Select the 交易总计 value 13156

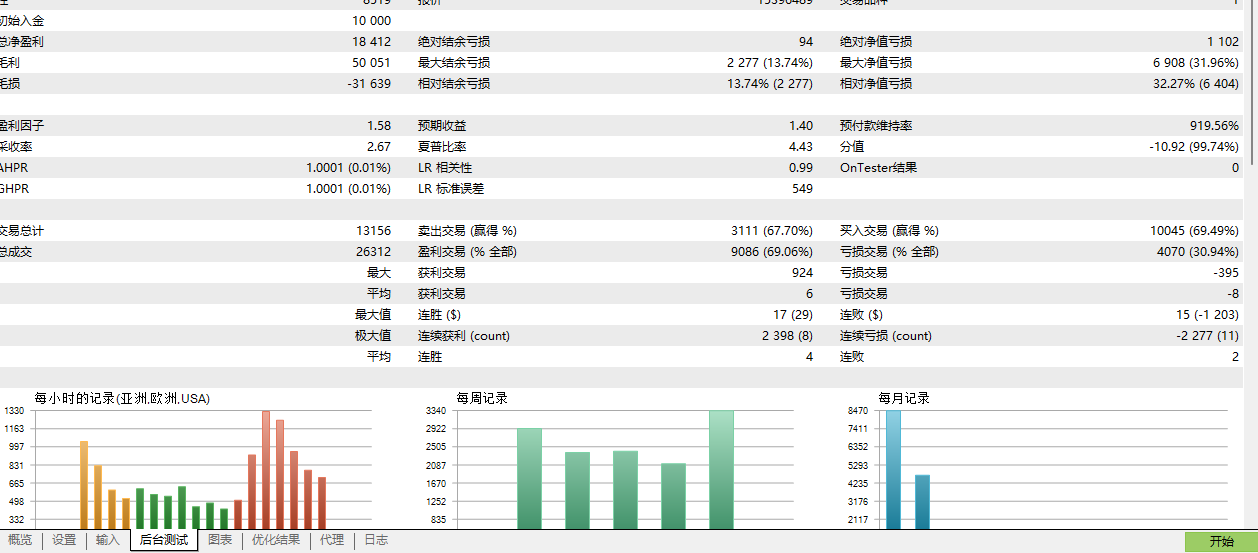pyautogui.click(x=373, y=231)
